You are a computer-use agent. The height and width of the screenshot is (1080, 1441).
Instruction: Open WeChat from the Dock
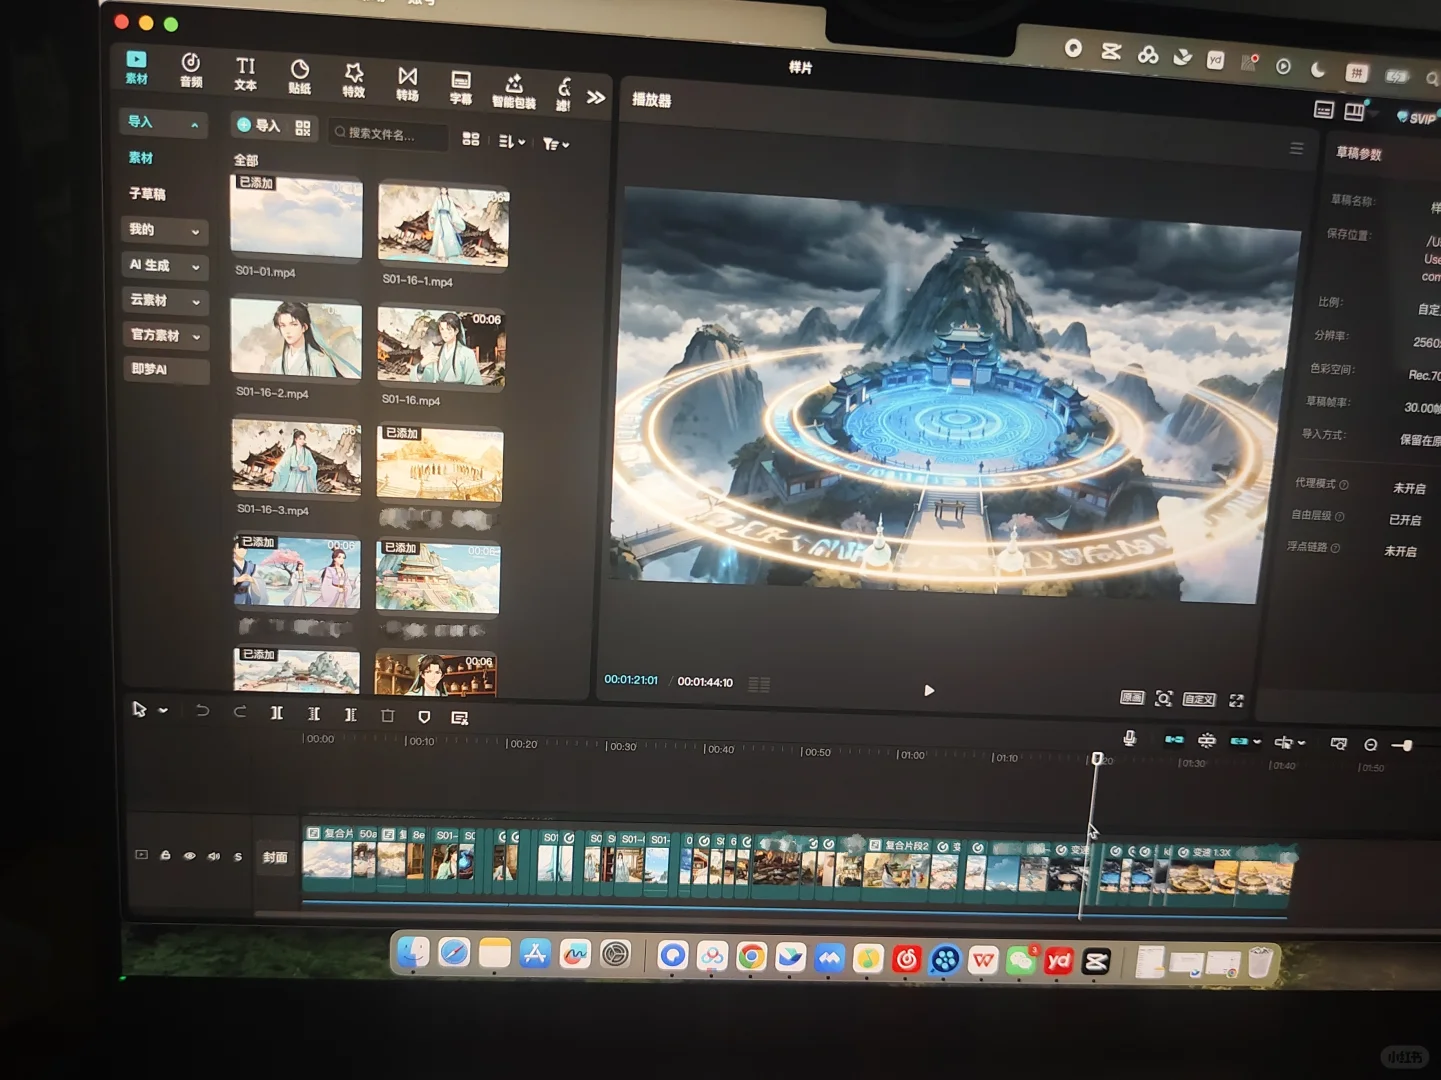click(1021, 961)
